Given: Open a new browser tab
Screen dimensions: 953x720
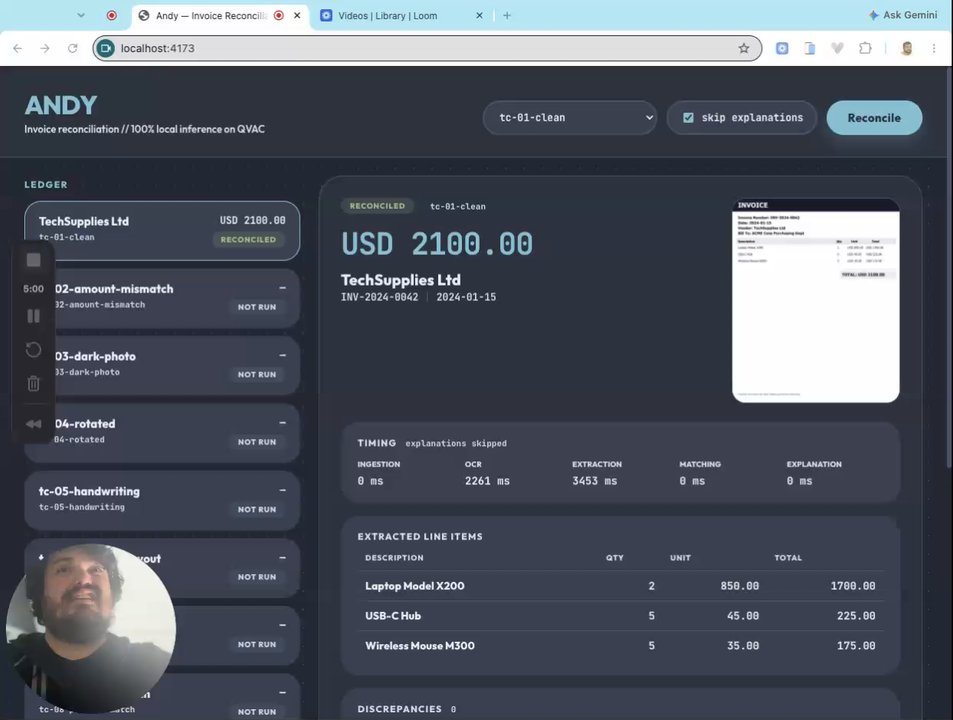Looking at the screenshot, I should coord(507,15).
